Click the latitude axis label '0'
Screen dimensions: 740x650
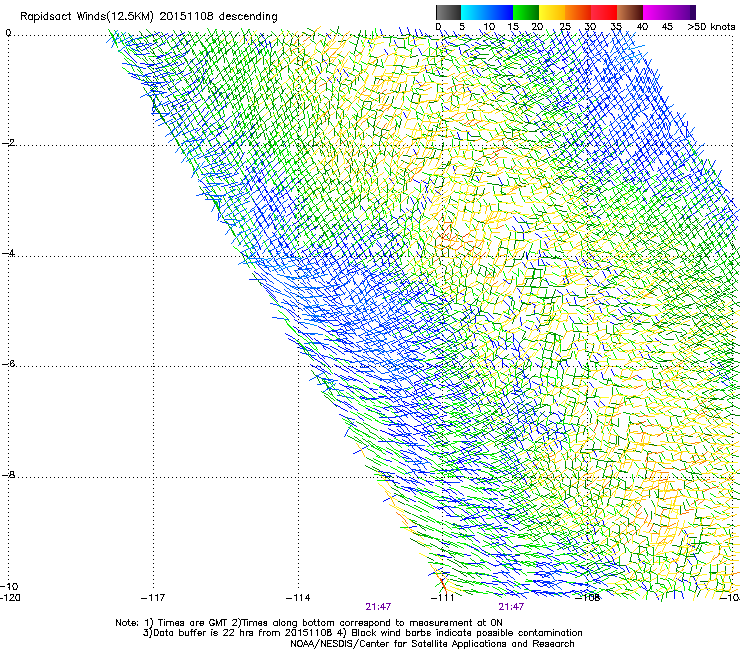pyautogui.click(x=8, y=33)
